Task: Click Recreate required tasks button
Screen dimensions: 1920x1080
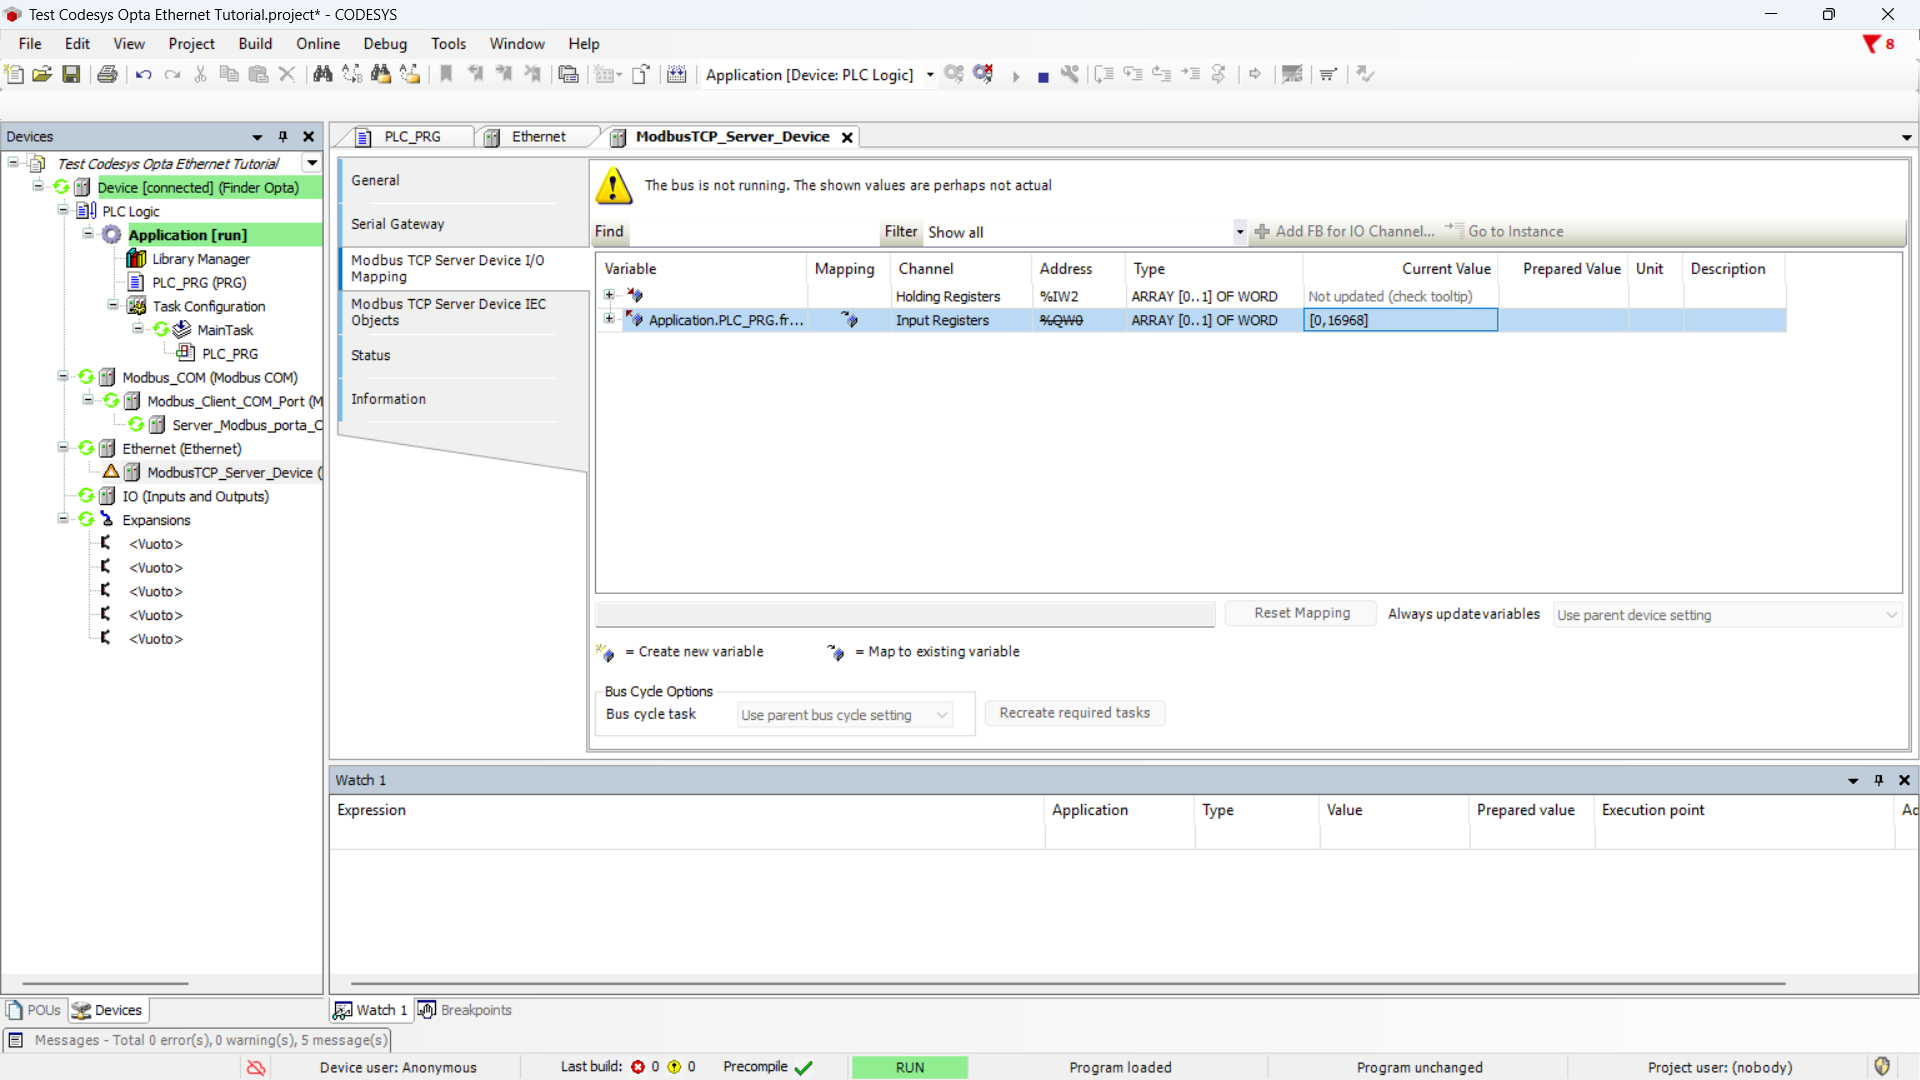Action: [x=1074, y=713]
